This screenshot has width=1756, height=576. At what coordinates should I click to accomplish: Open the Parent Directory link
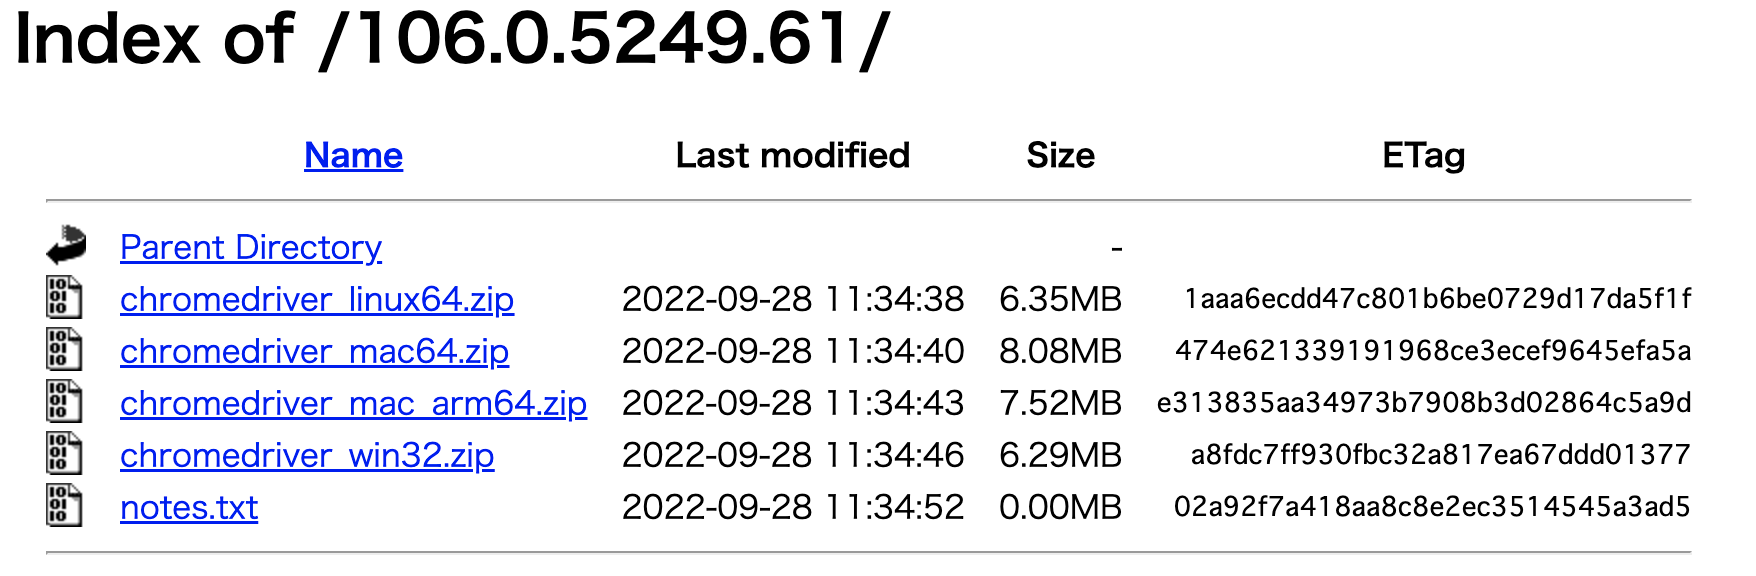pyautogui.click(x=250, y=247)
